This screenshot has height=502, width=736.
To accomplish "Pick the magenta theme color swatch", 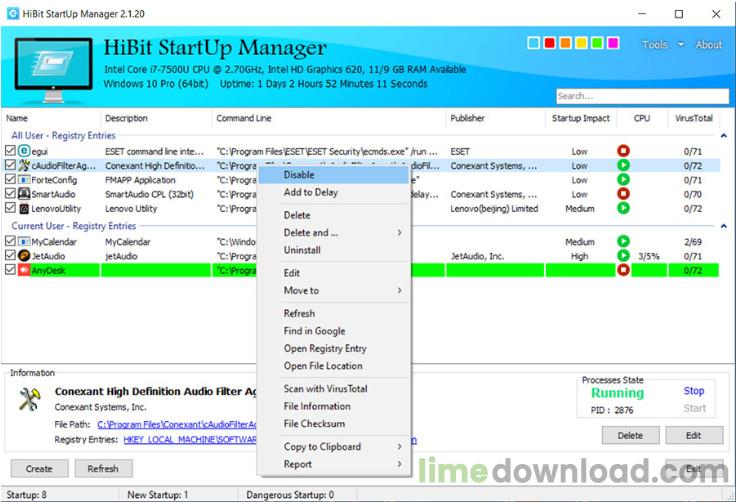I will [x=613, y=43].
